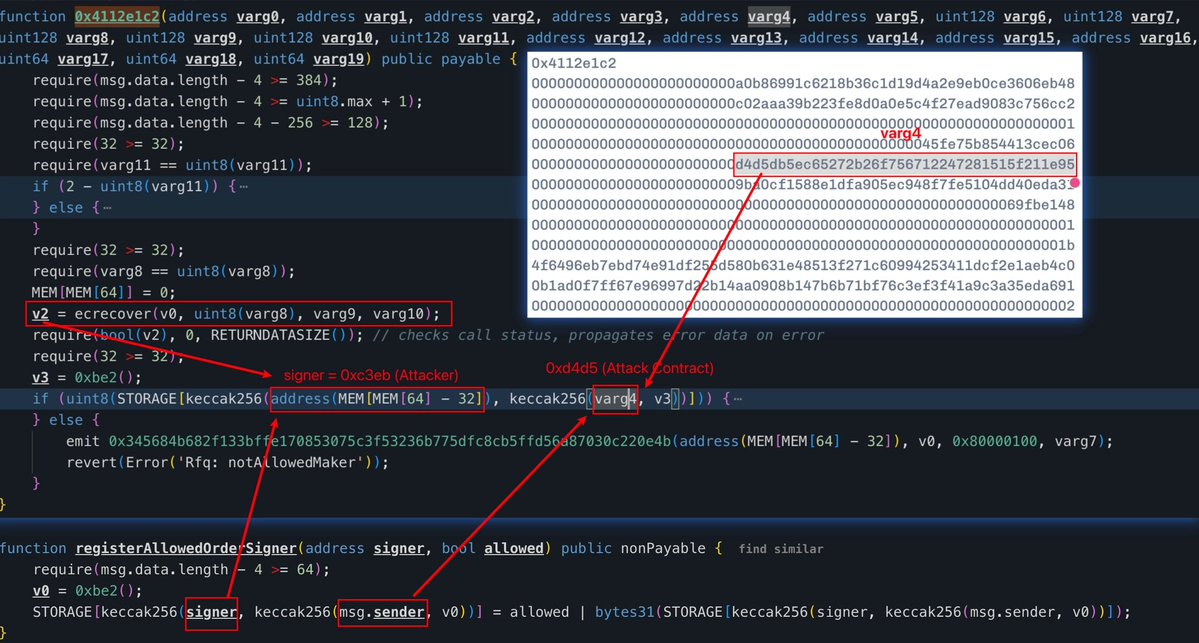Click the v2 variable in the ecrecover assignment
This screenshot has width=1199, height=643.
coord(40,314)
